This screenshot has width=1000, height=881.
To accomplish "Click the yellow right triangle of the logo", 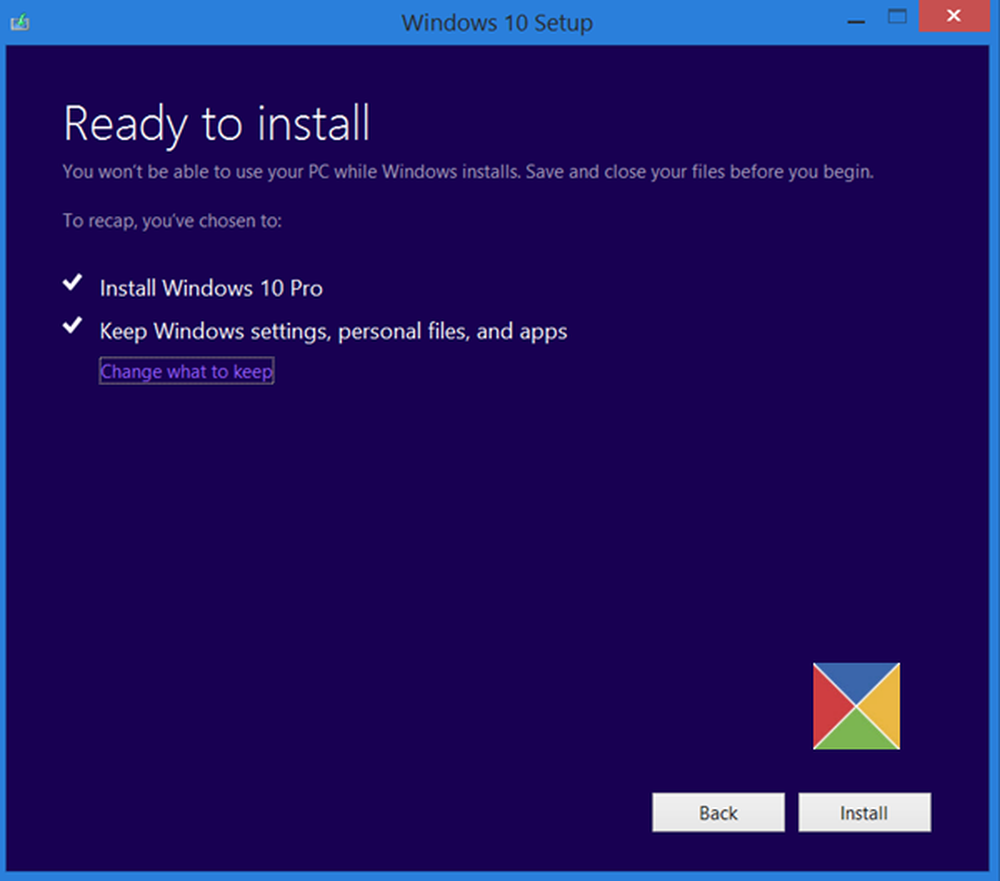I will coord(884,706).
